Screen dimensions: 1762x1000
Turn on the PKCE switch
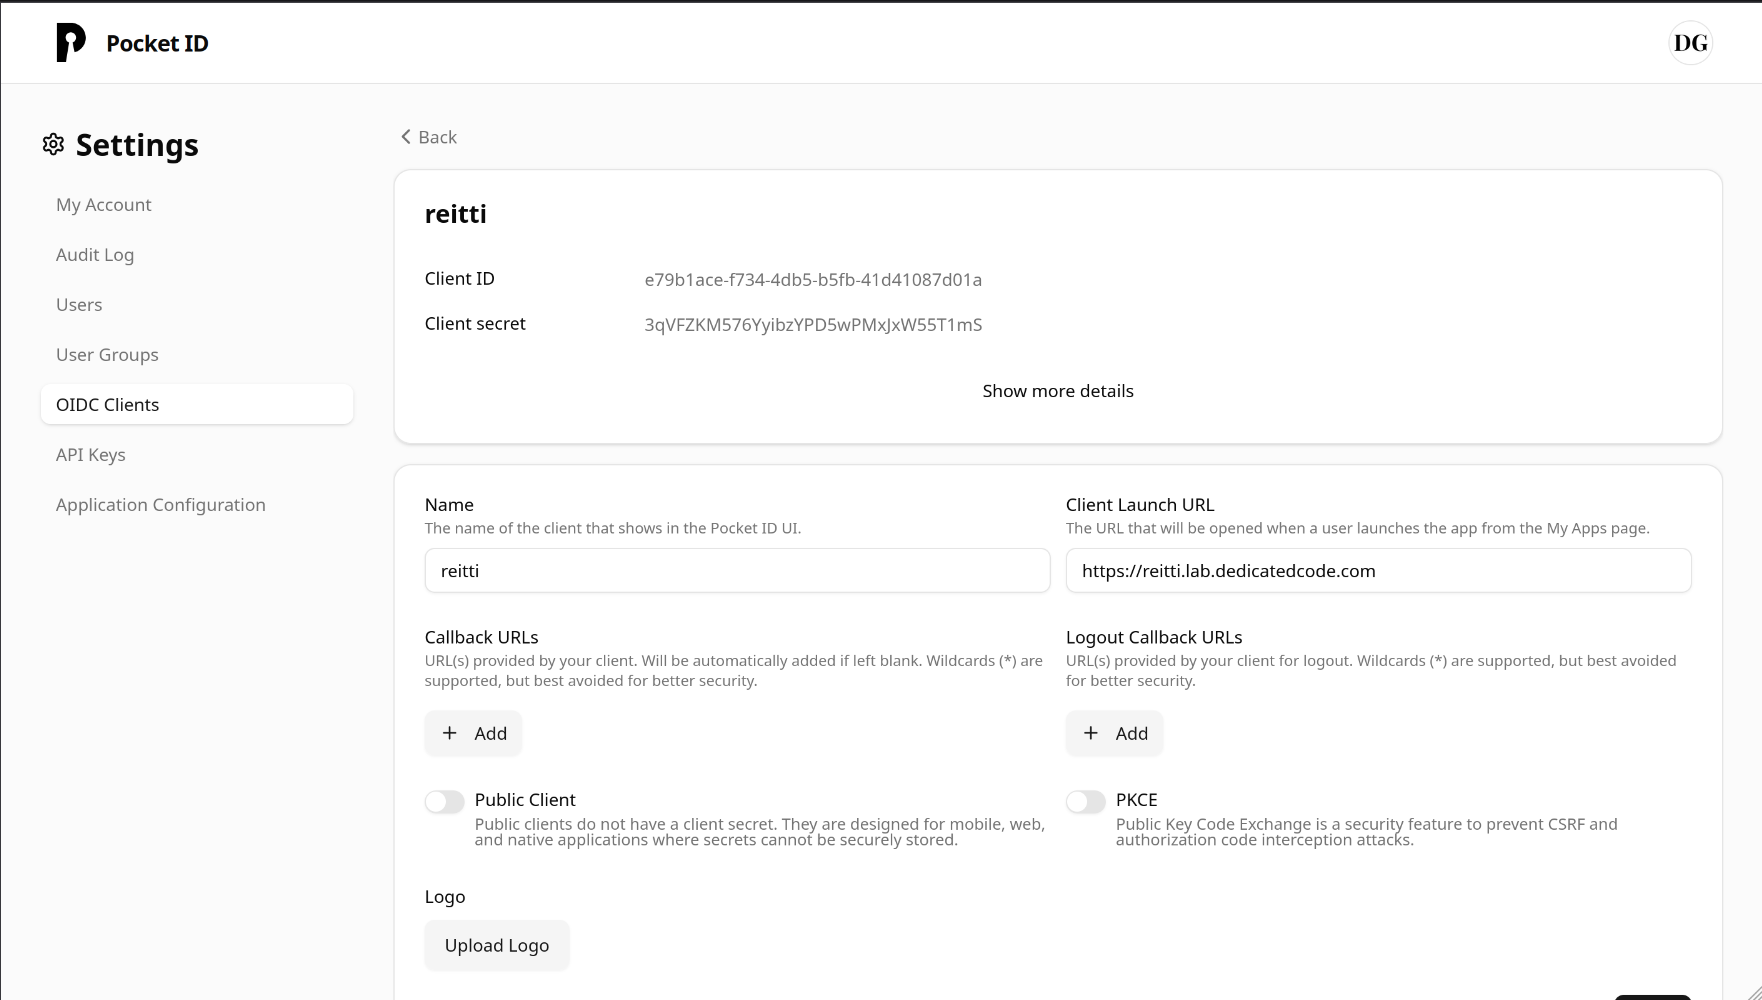[1085, 802]
